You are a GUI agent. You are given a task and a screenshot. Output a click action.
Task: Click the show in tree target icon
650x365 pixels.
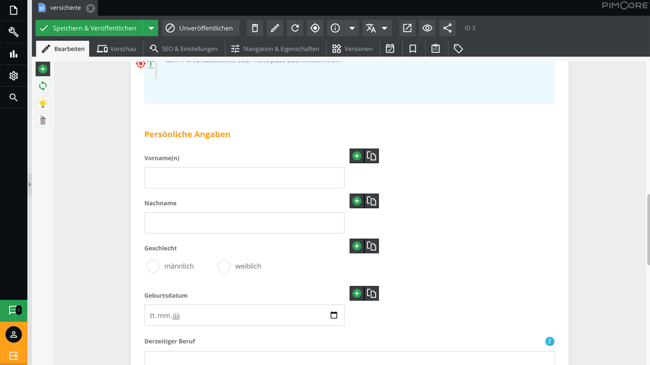pos(315,28)
